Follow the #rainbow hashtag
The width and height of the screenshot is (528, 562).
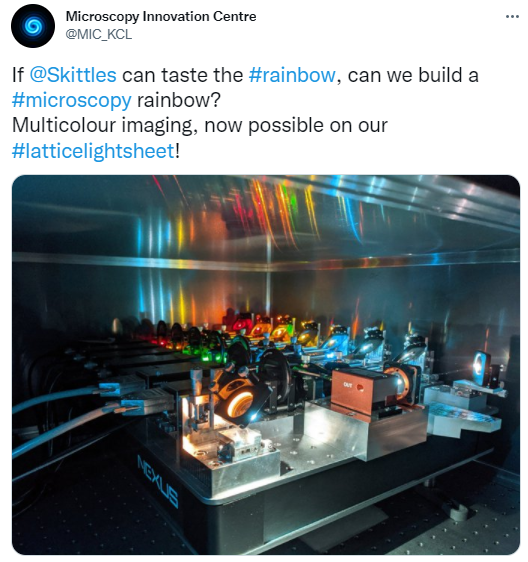292,75
